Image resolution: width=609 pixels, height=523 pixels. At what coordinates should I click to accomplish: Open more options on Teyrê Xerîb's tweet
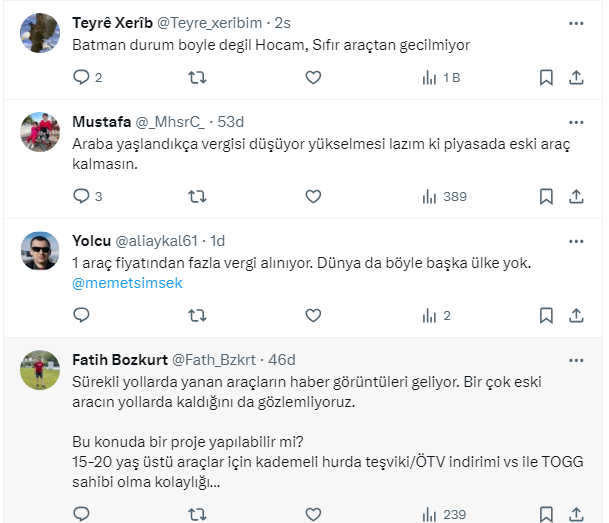pyautogui.click(x=576, y=21)
